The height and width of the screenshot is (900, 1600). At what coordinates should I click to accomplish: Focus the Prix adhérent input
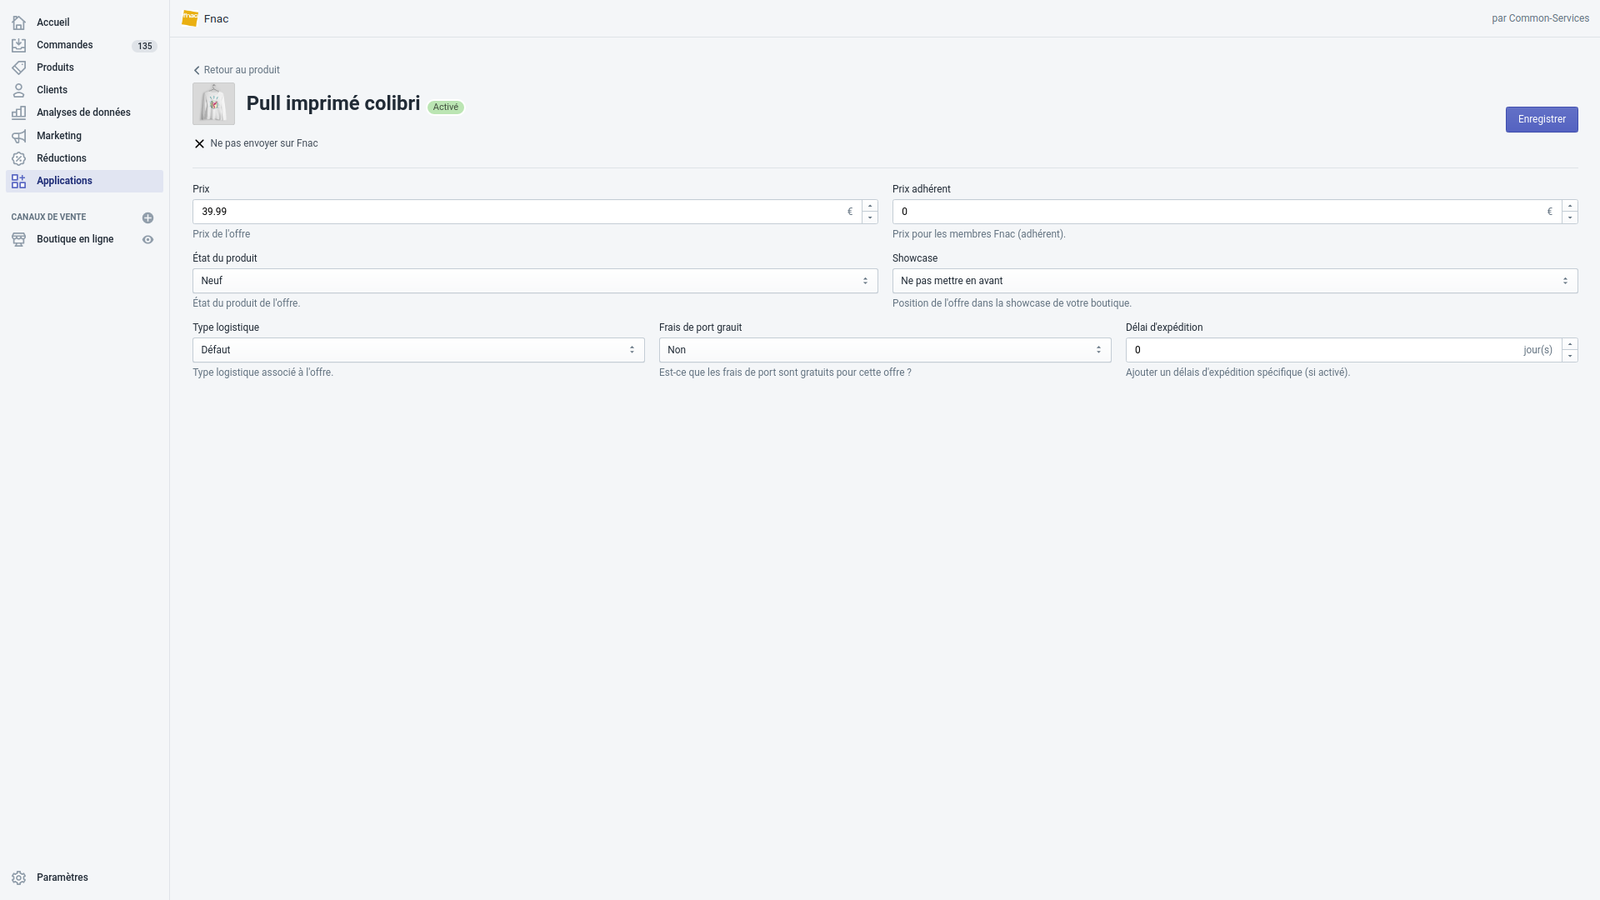coord(1227,211)
